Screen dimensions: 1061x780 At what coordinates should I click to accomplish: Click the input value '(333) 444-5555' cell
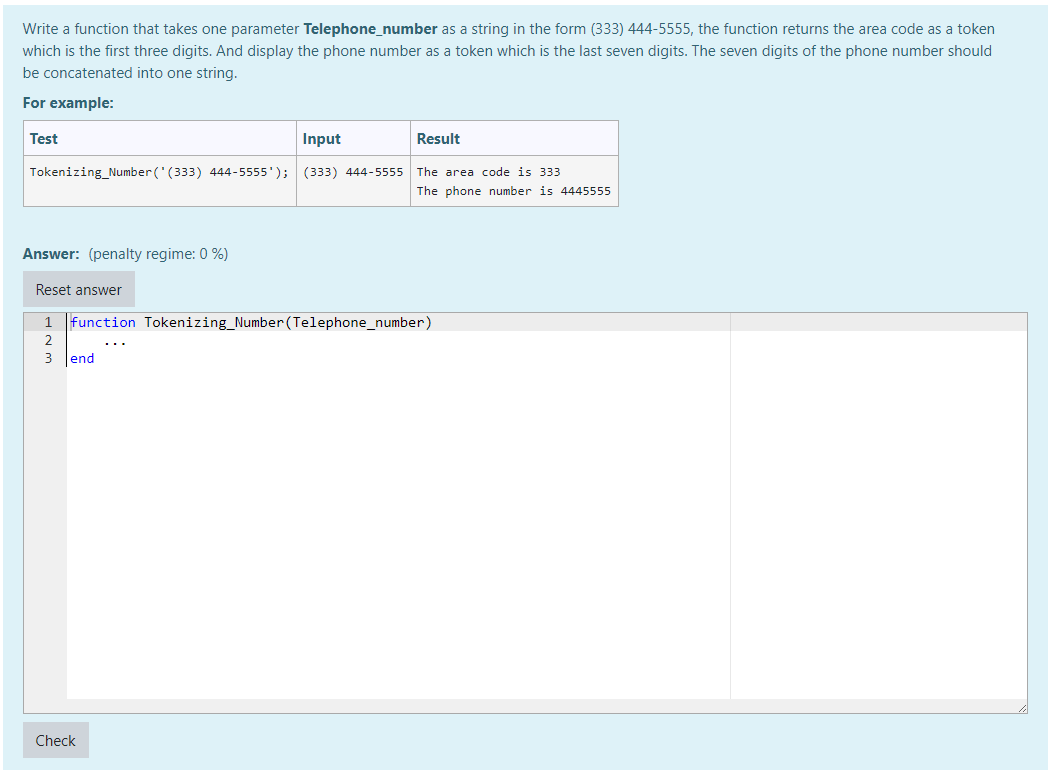point(353,172)
